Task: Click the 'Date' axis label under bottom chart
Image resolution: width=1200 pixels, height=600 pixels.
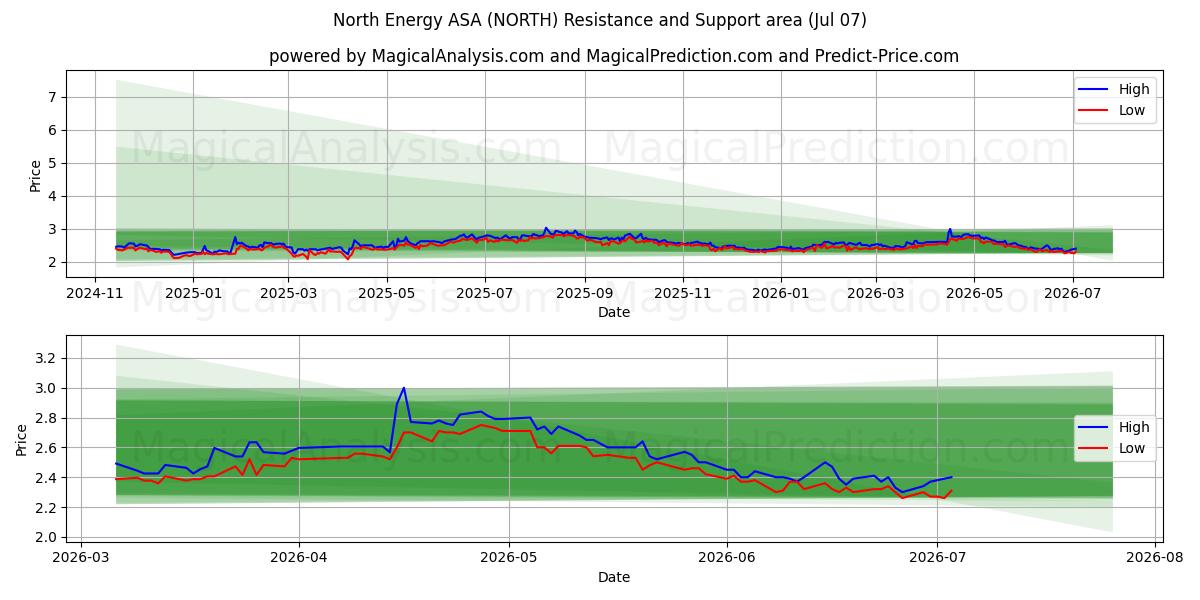Action: point(614,577)
